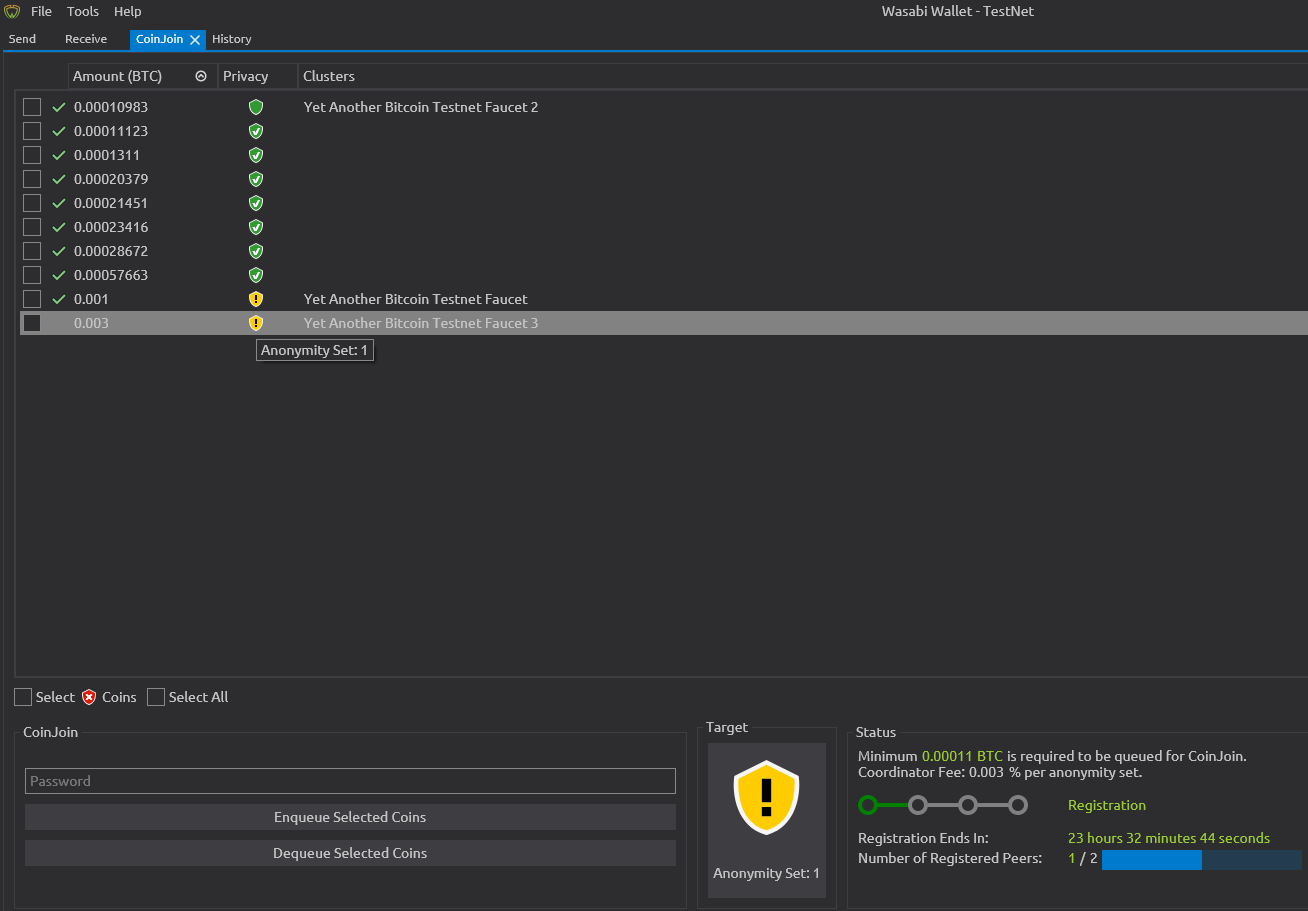Tick the checkbox for 0.001 coin
The image size is (1308, 911).
click(32, 299)
